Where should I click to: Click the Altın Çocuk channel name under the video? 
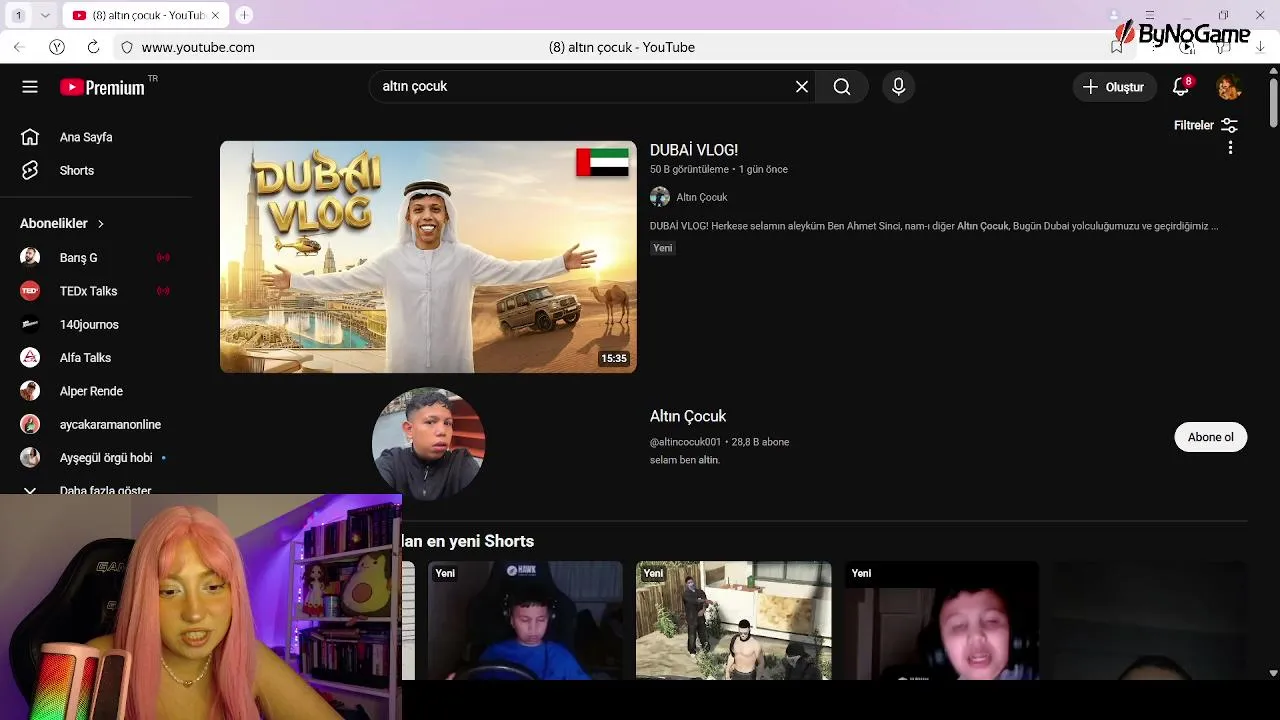[x=701, y=197]
